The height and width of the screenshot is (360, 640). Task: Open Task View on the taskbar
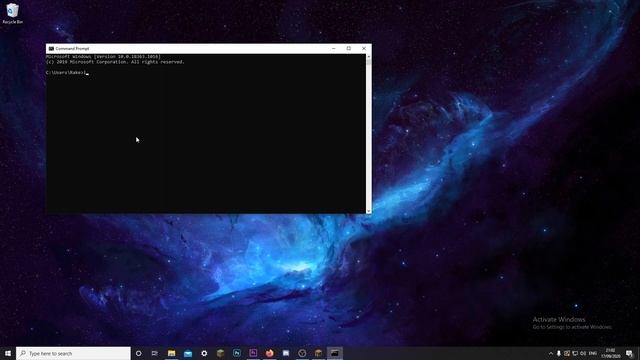155,353
